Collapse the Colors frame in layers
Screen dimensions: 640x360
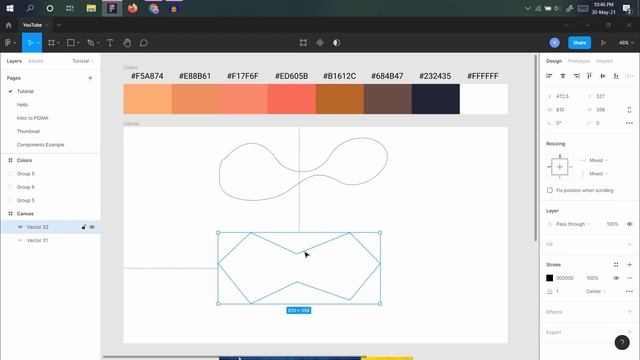pyautogui.click(x=10, y=160)
